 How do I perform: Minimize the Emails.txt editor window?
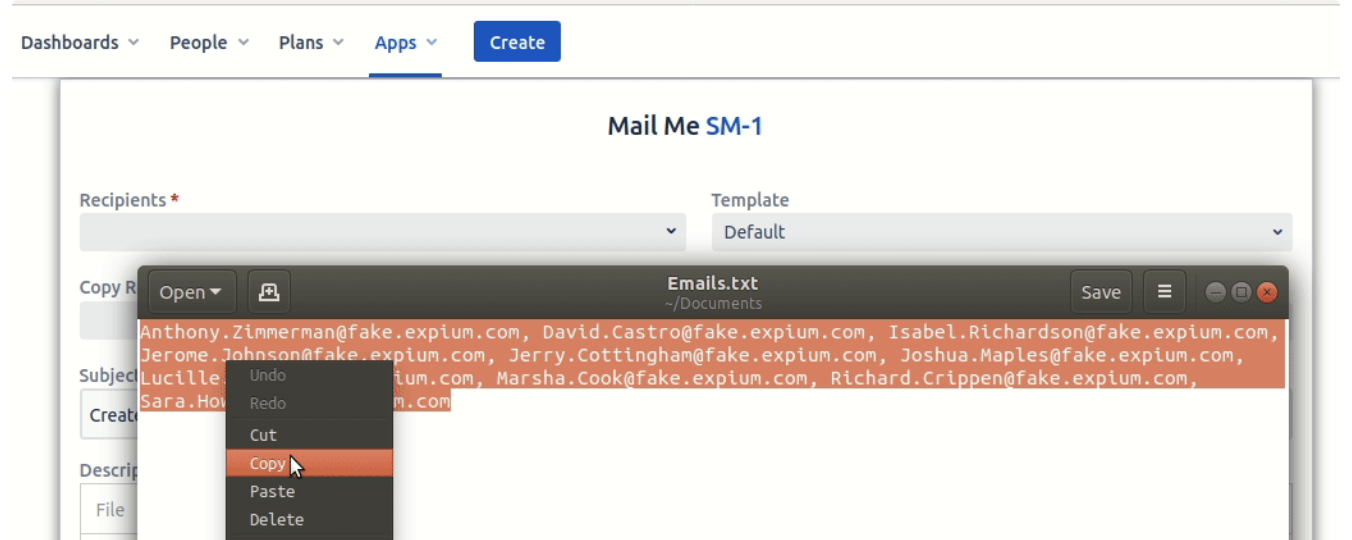pyautogui.click(x=1216, y=292)
